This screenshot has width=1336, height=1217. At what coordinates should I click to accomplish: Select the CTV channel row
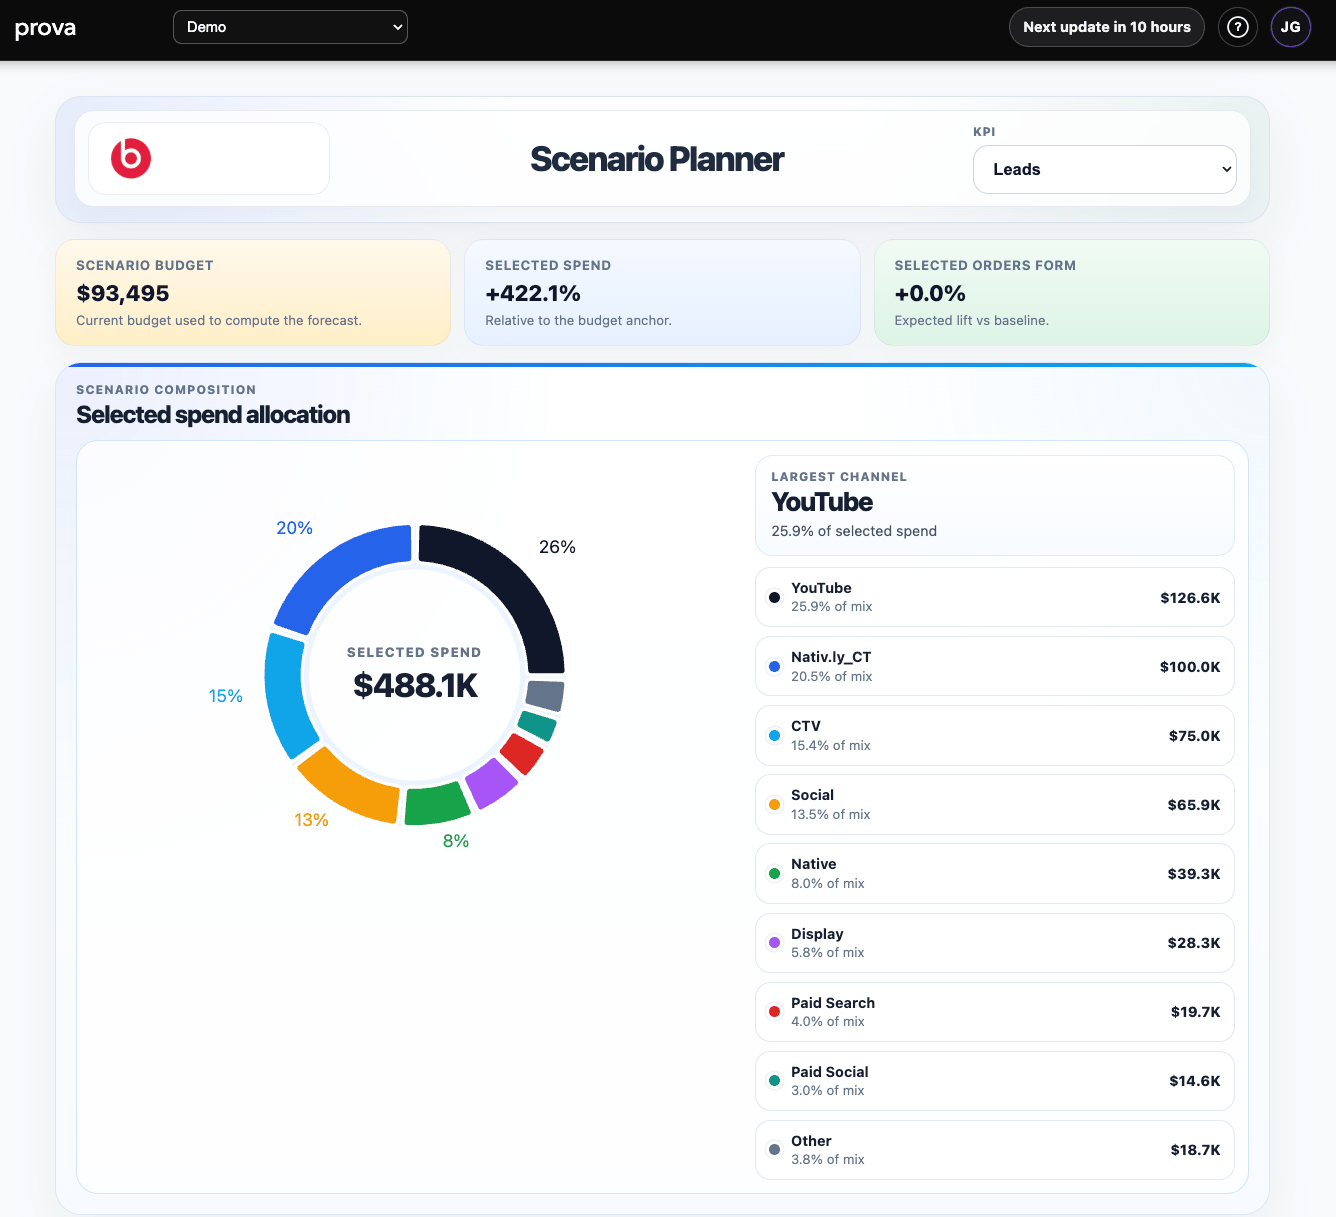pyautogui.click(x=995, y=735)
